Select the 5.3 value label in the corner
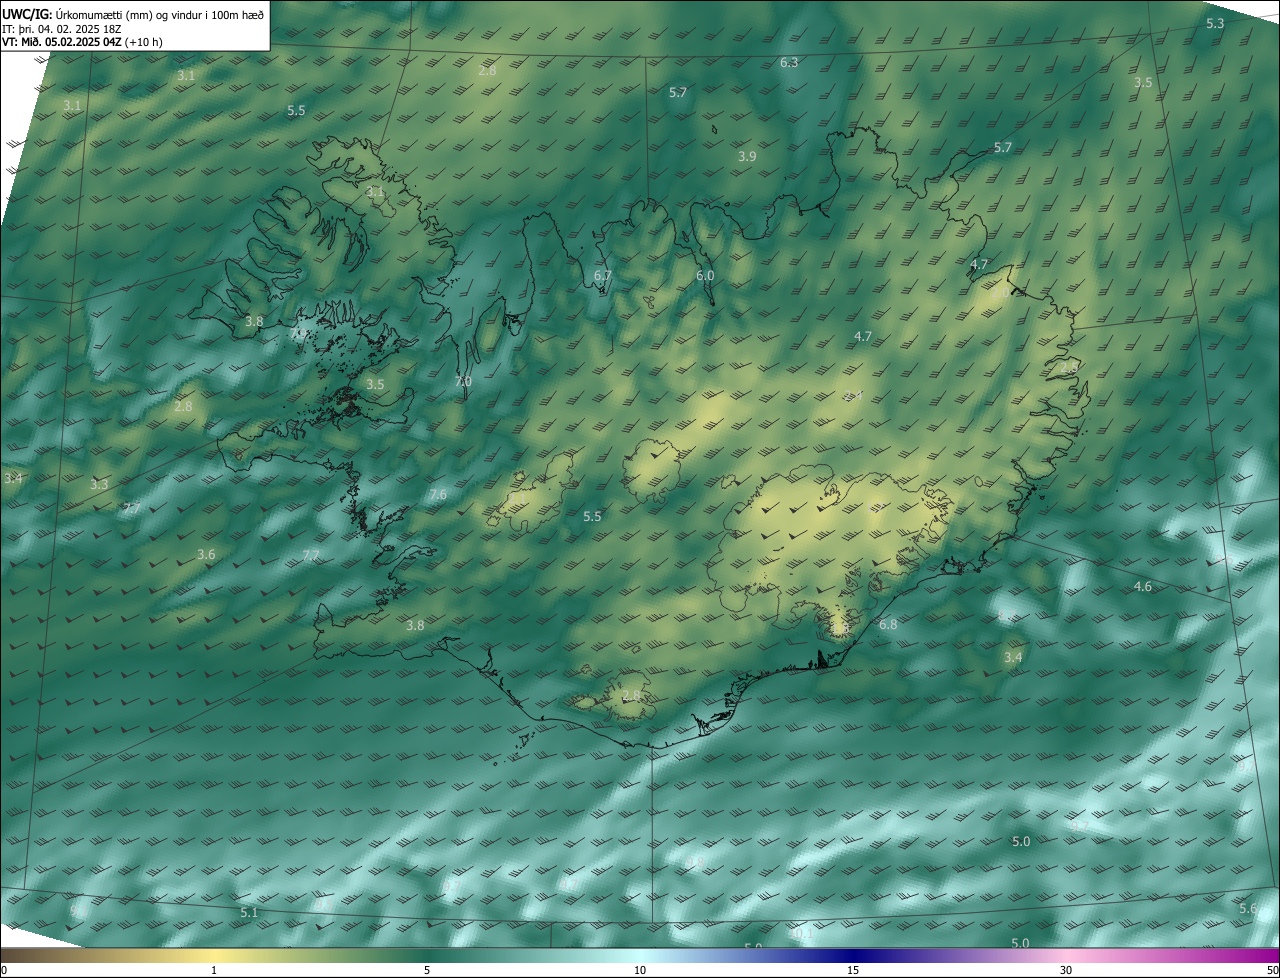 [x=1215, y=23]
